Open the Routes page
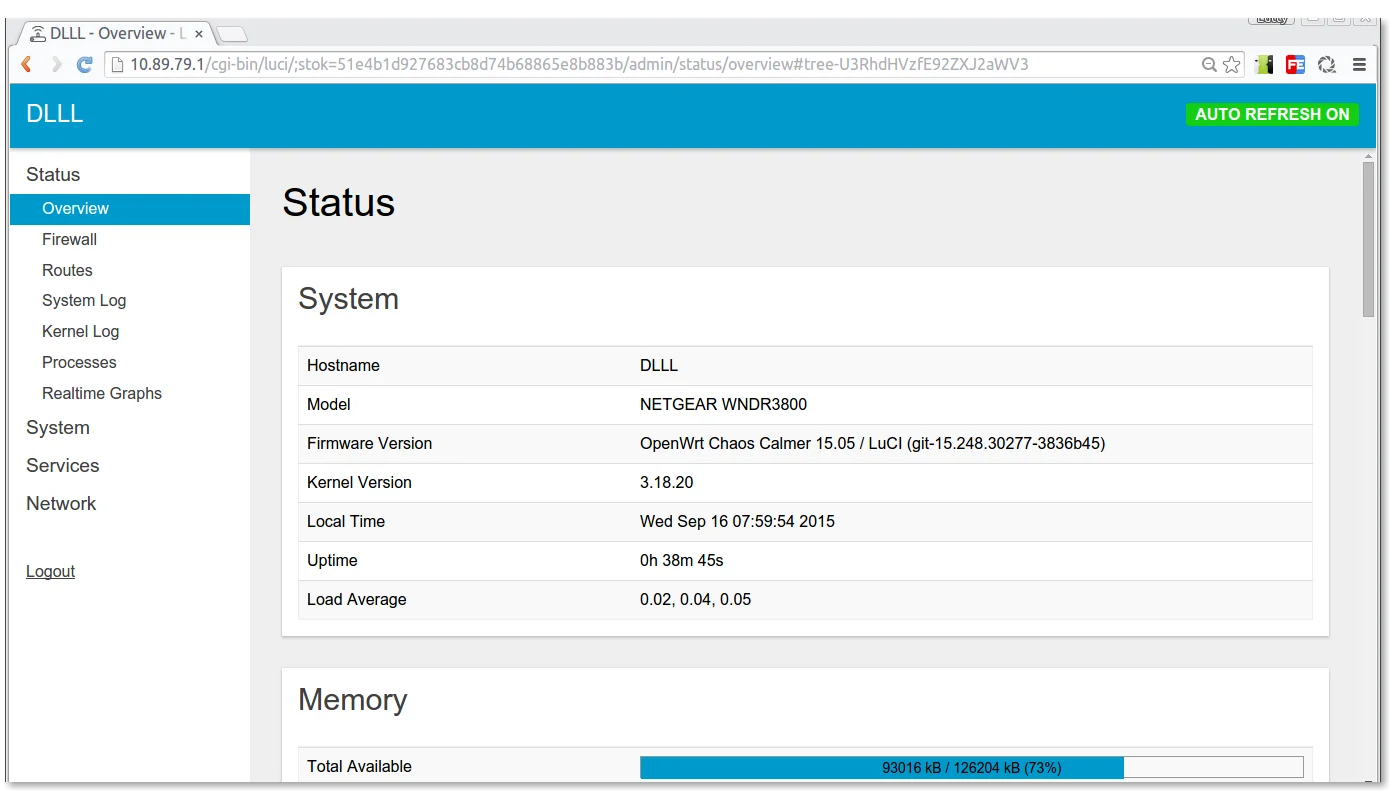 pos(67,271)
